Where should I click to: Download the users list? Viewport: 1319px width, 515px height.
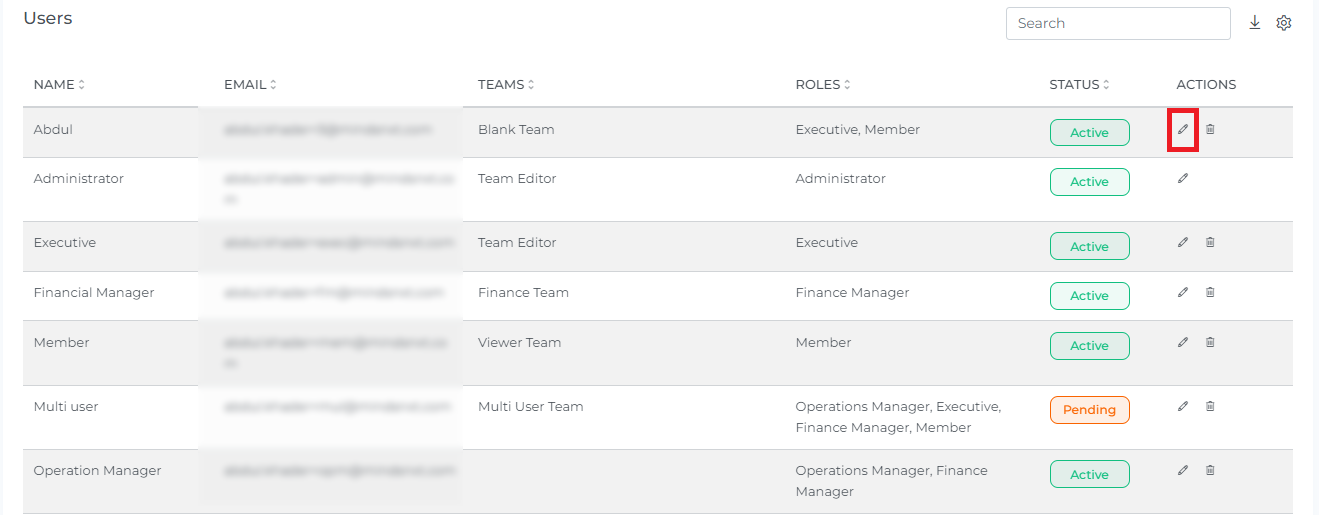tap(1255, 23)
